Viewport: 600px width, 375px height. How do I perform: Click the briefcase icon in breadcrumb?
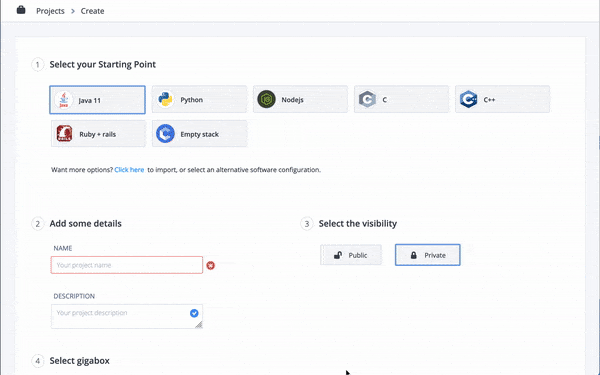pyautogui.click(x=21, y=10)
